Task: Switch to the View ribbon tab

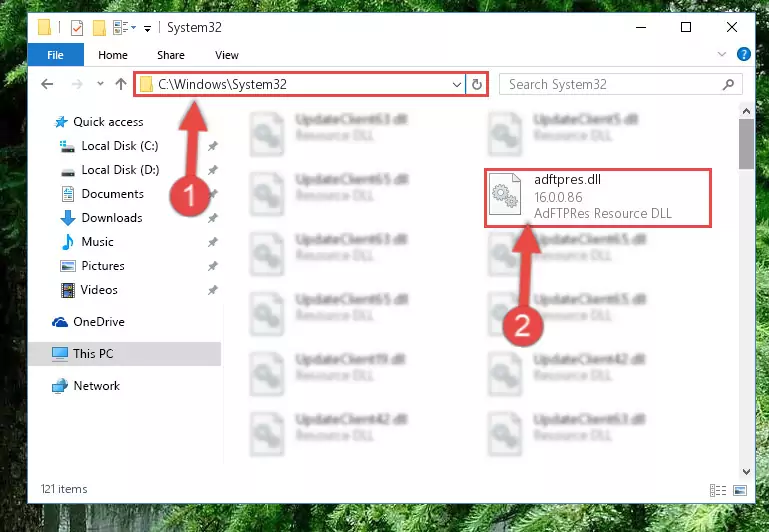Action: 227,55
